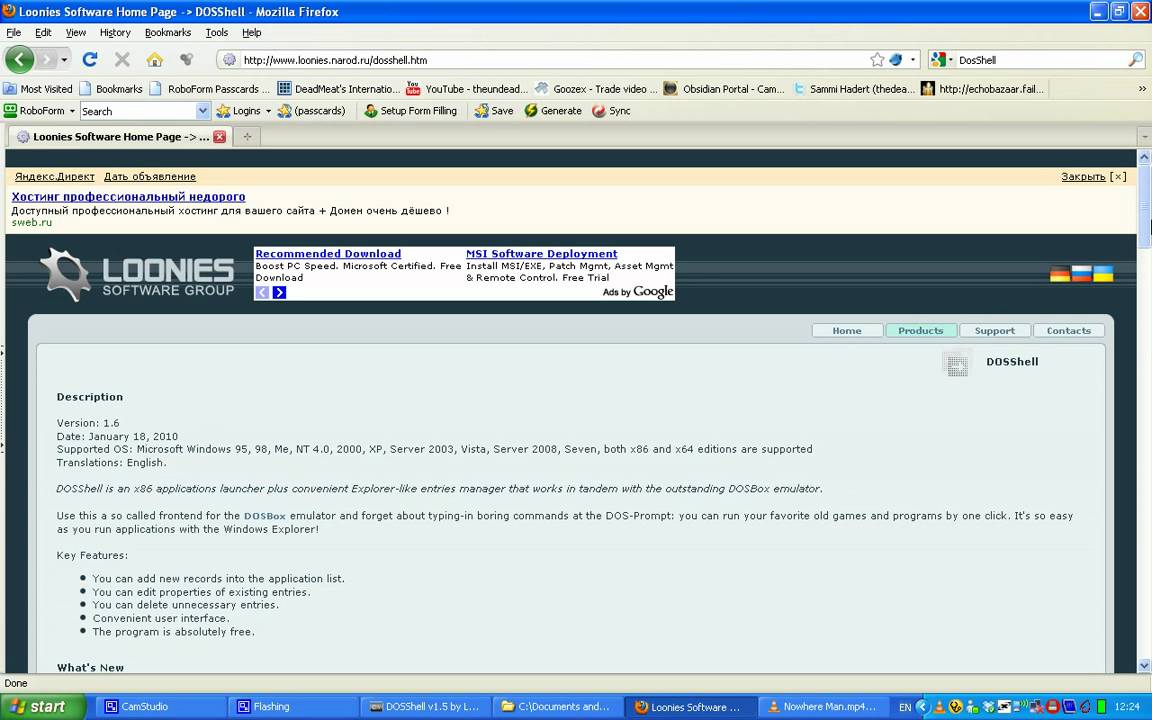Image resolution: width=1152 pixels, height=720 pixels.
Task: Click the DOSBox link in description
Action: (264, 516)
